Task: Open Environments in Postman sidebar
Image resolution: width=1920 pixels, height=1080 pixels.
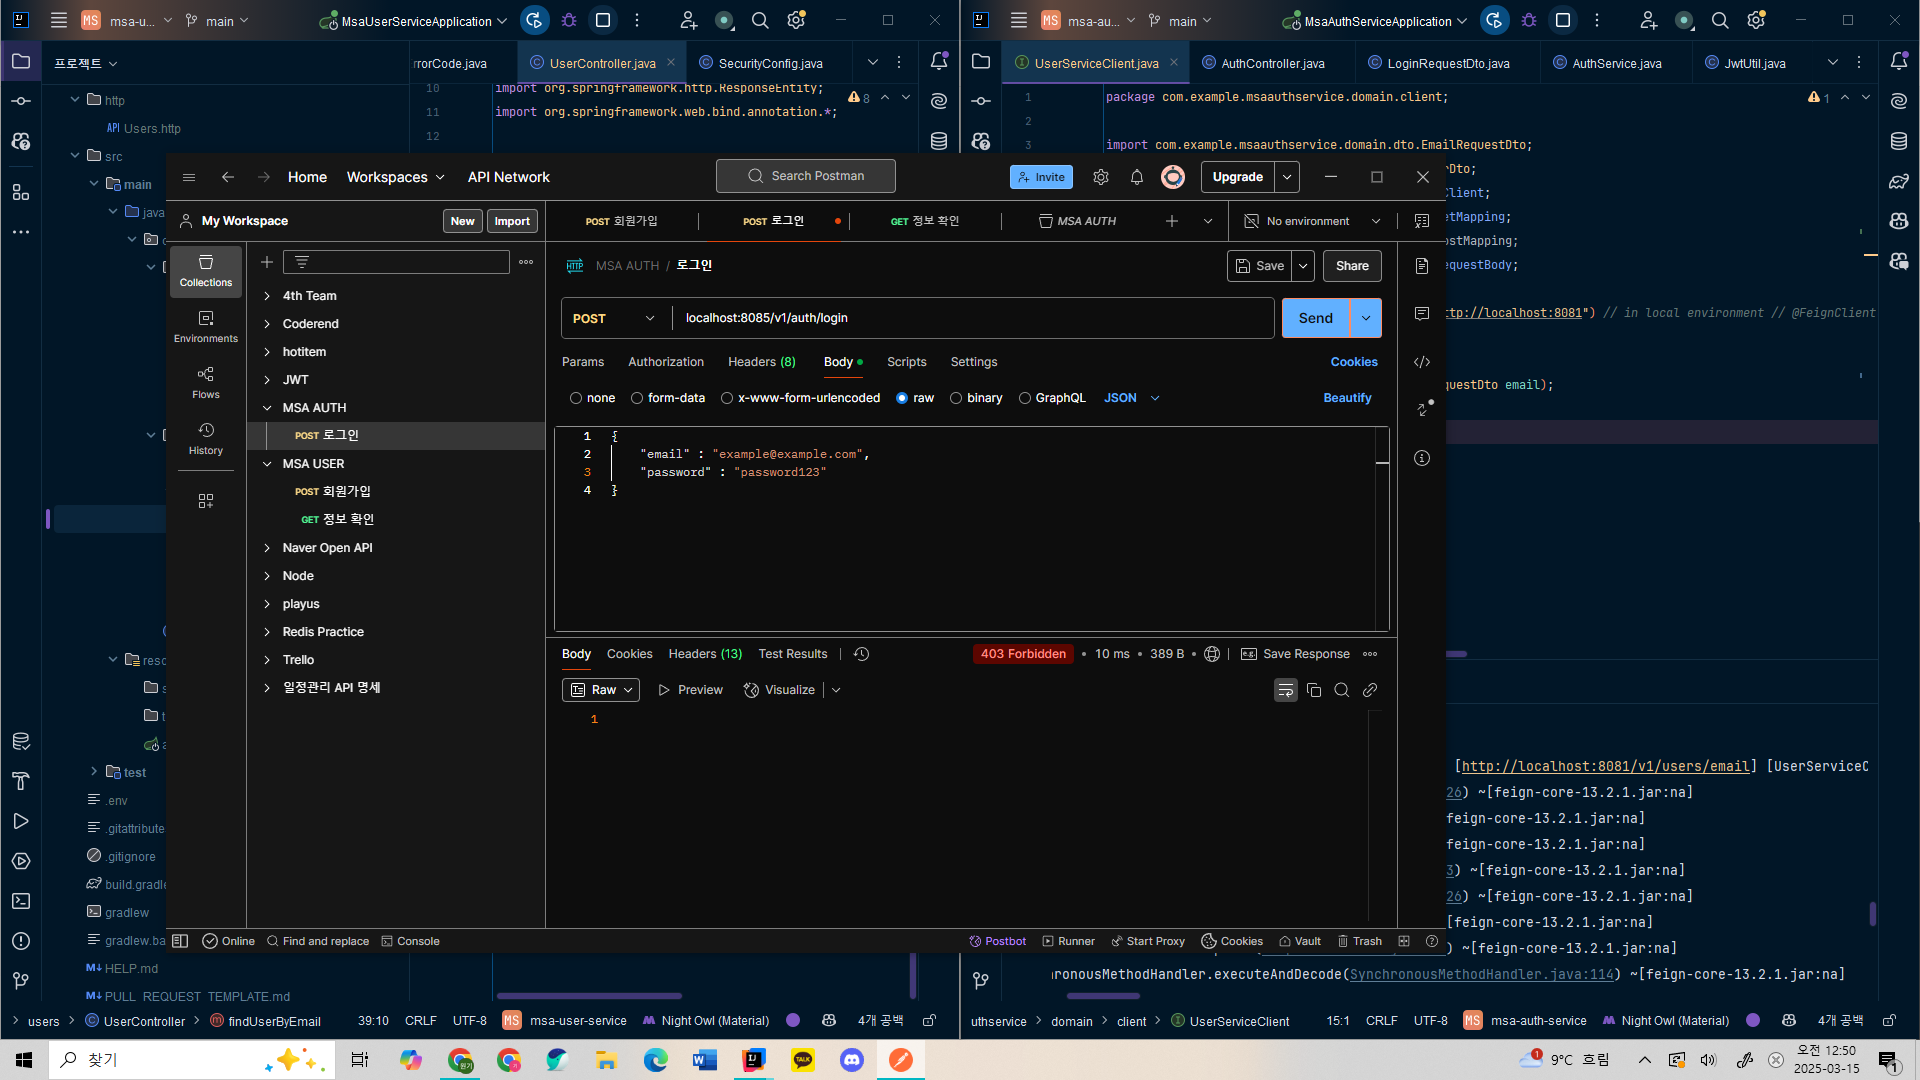Action: (205, 326)
